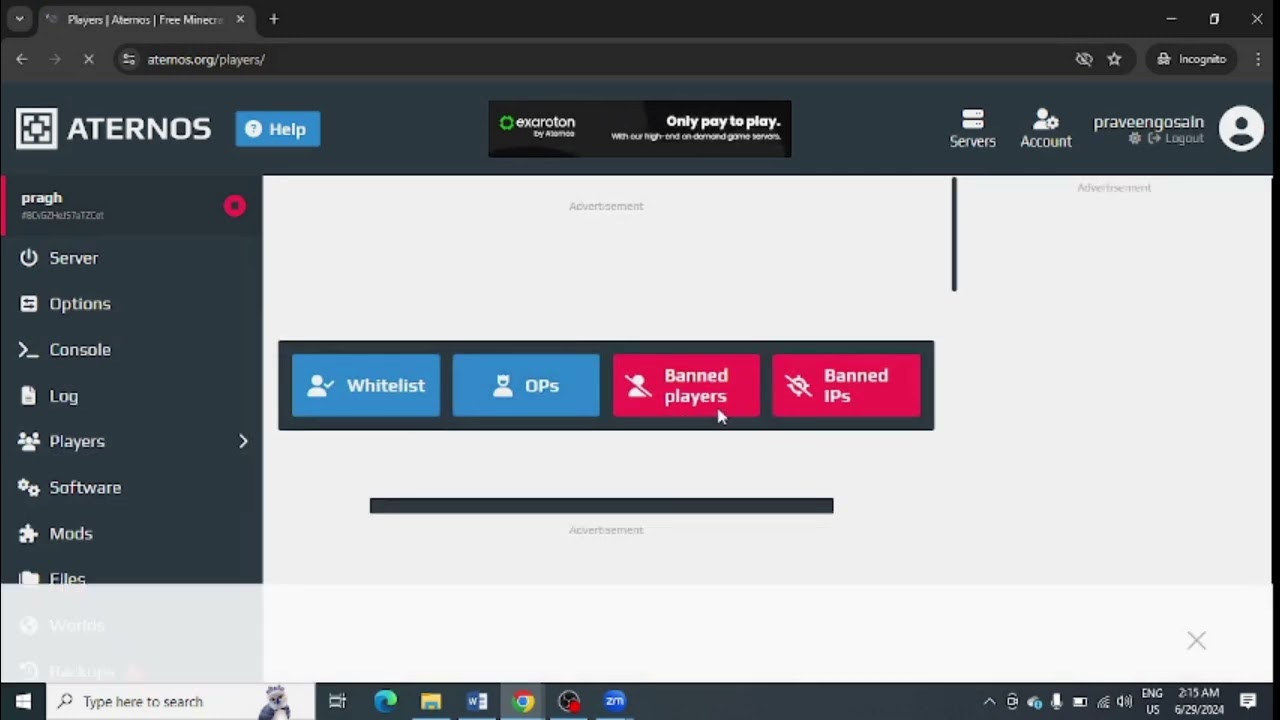The height and width of the screenshot is (720, 1280).
Task: Open the Banned IPs list
Action: click(x=846, y=386)
